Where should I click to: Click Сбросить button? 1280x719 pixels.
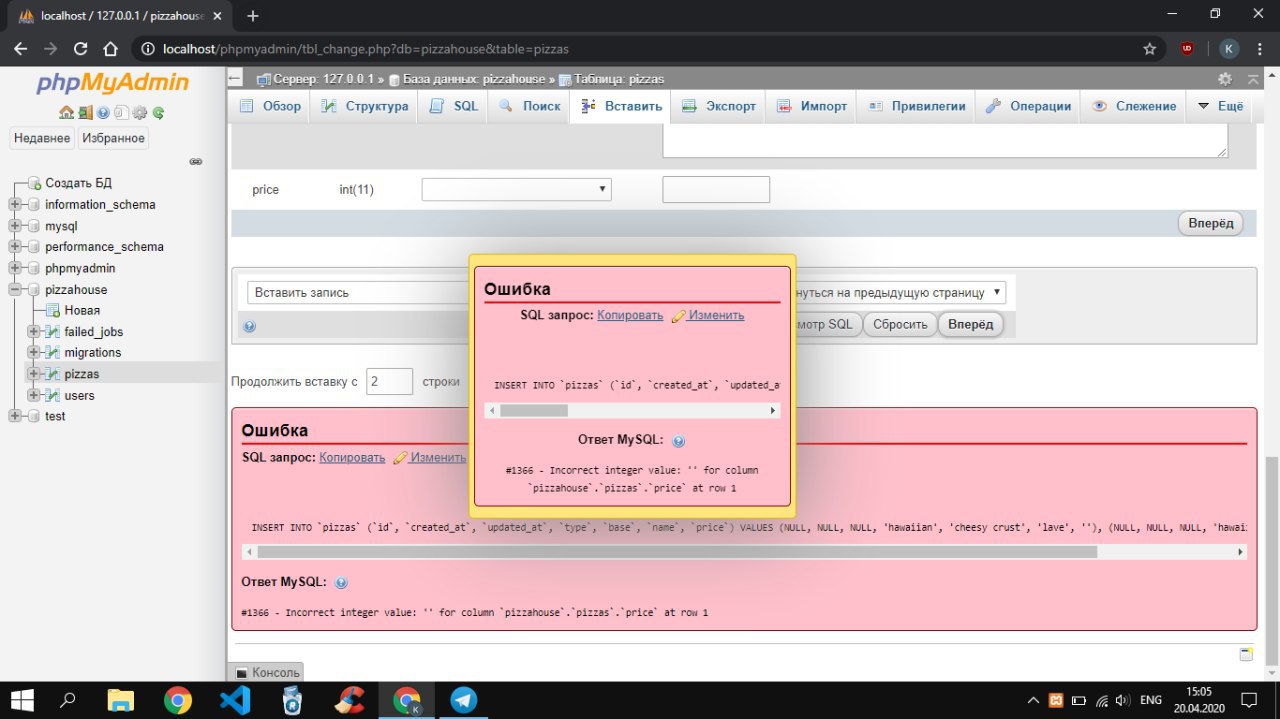click(900, 324)
